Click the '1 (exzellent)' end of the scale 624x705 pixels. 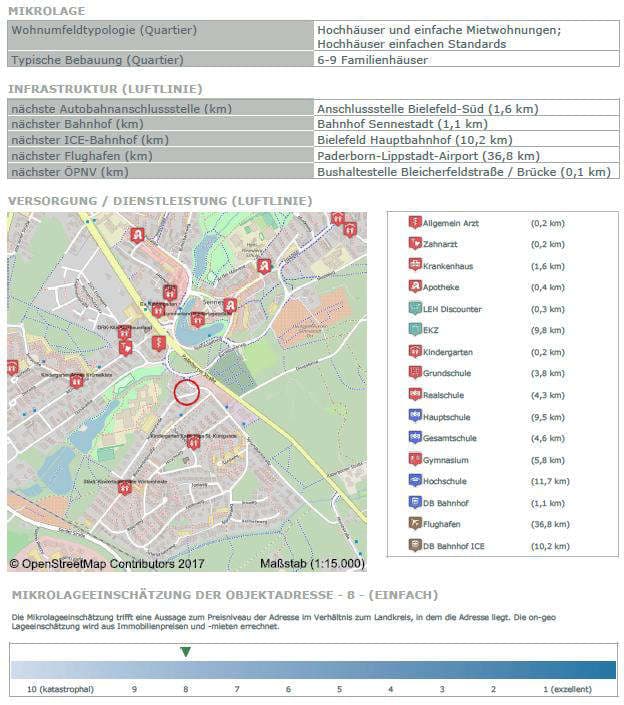567,689
